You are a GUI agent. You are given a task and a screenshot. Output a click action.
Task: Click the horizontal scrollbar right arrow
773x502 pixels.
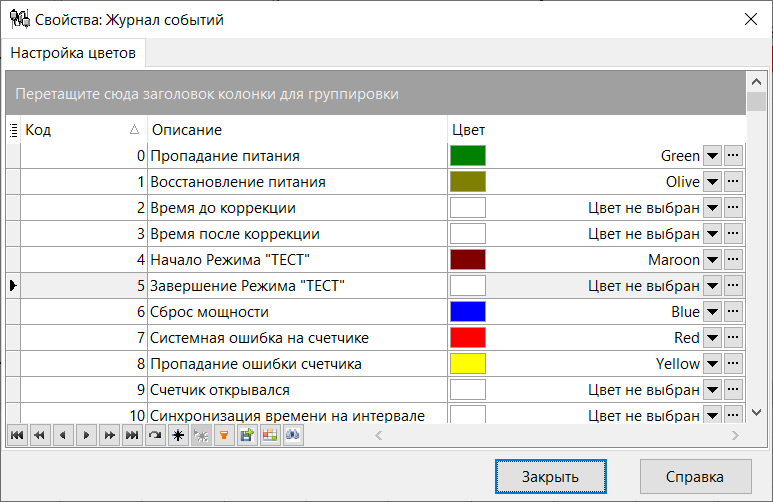point(735,435)
